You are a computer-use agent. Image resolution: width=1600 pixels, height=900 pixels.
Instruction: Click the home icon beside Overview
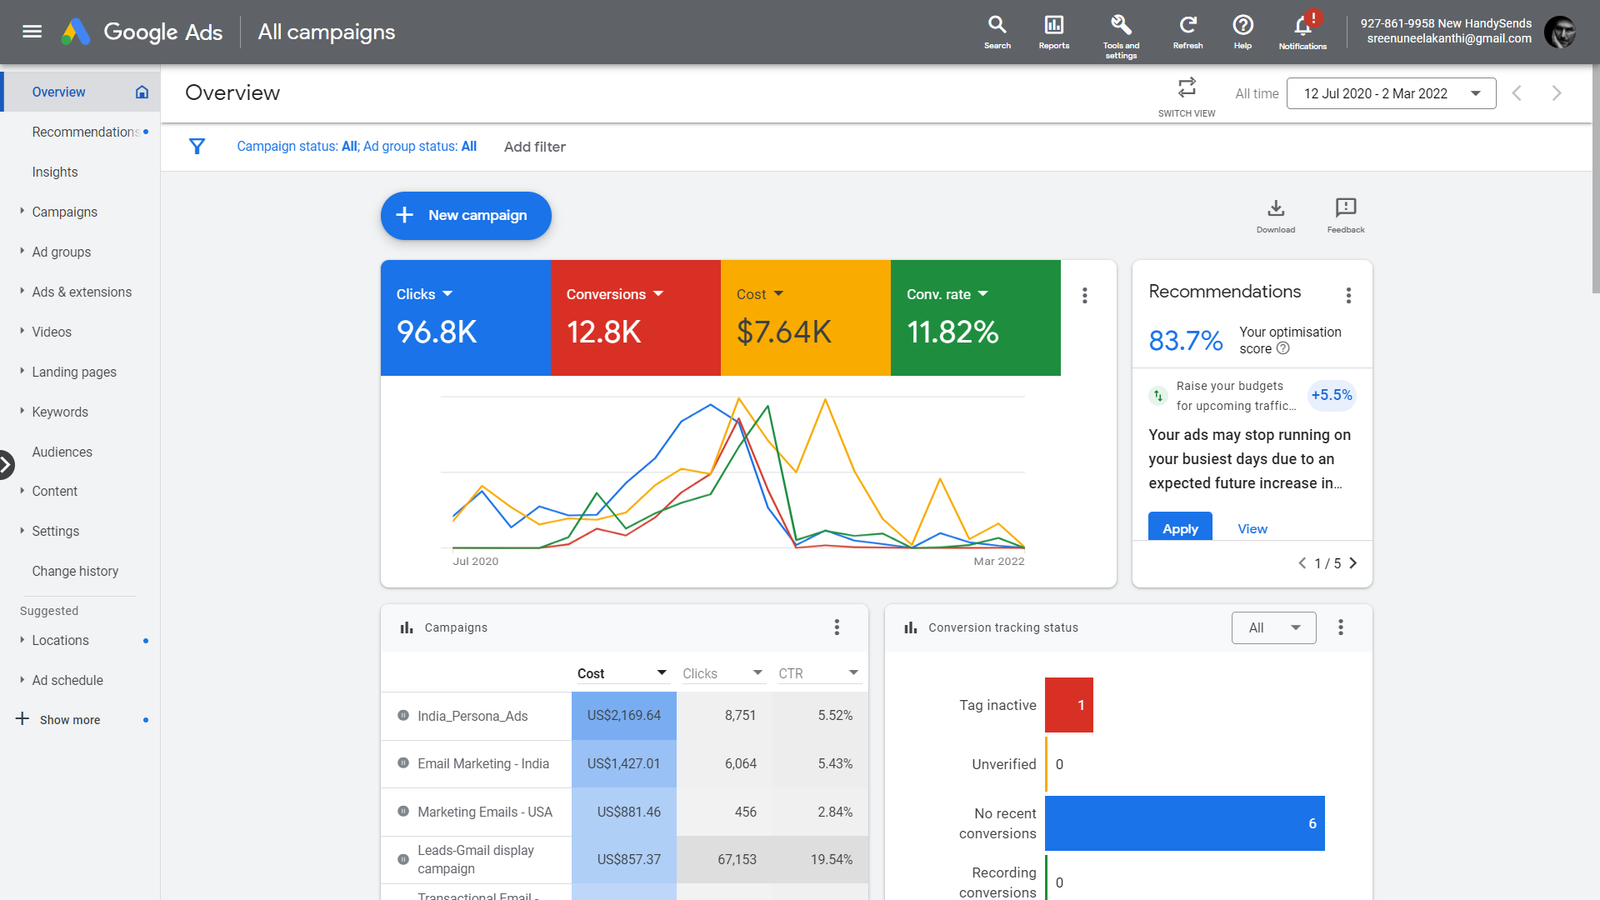[x=142, y=92]
